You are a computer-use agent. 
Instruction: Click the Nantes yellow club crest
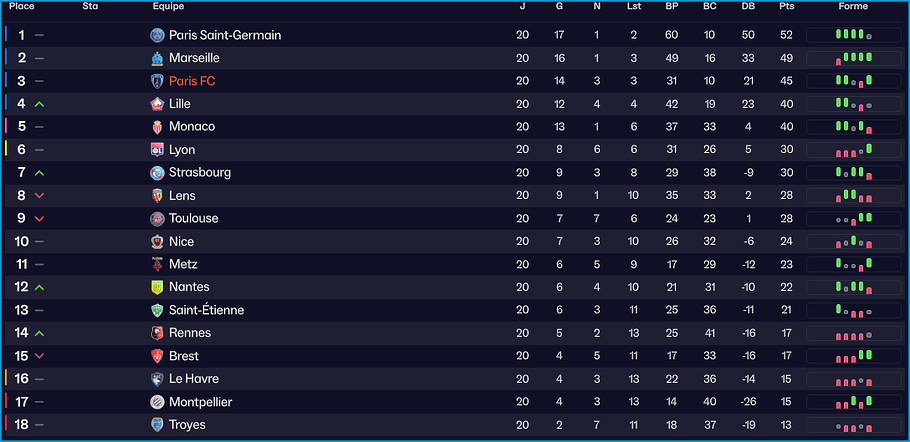coord(157,287)
